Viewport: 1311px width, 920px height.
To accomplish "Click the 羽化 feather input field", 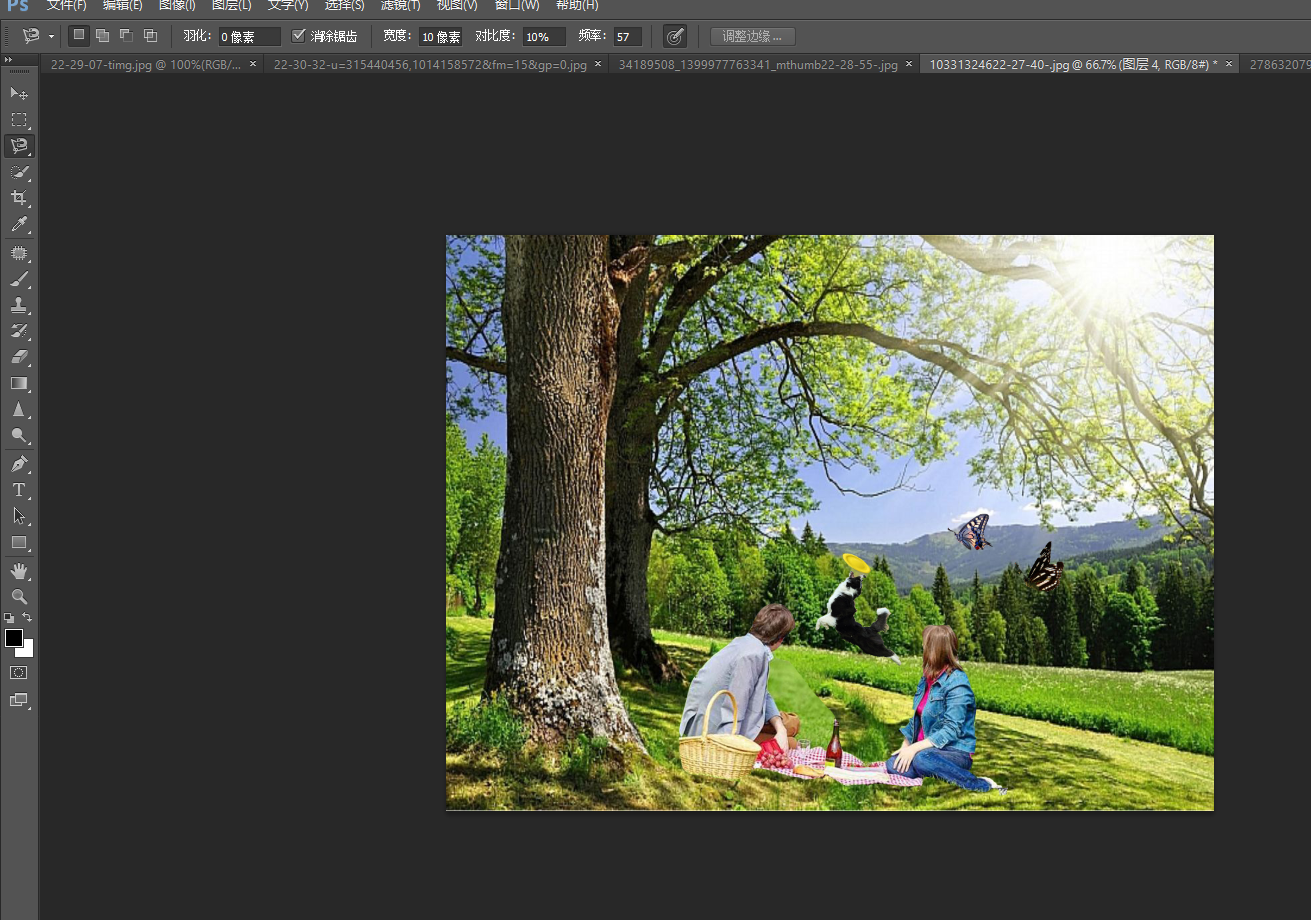I will [x=249, y=37].
